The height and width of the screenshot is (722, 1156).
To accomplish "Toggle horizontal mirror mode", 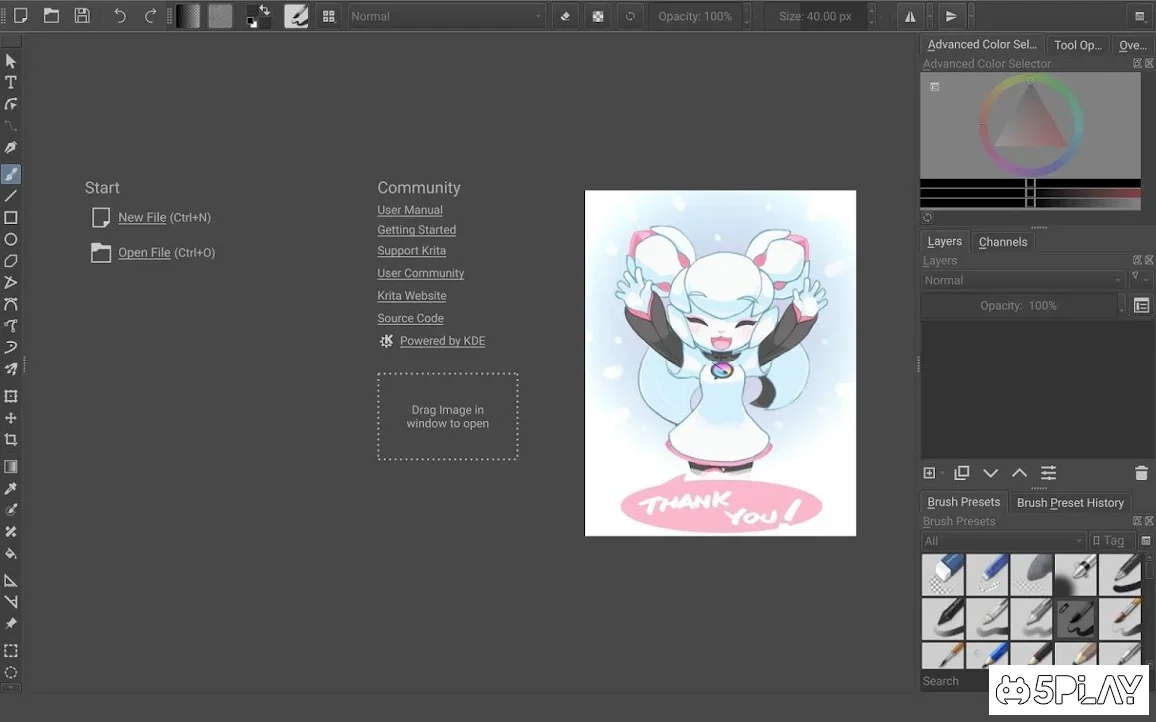I will (912, 16).
